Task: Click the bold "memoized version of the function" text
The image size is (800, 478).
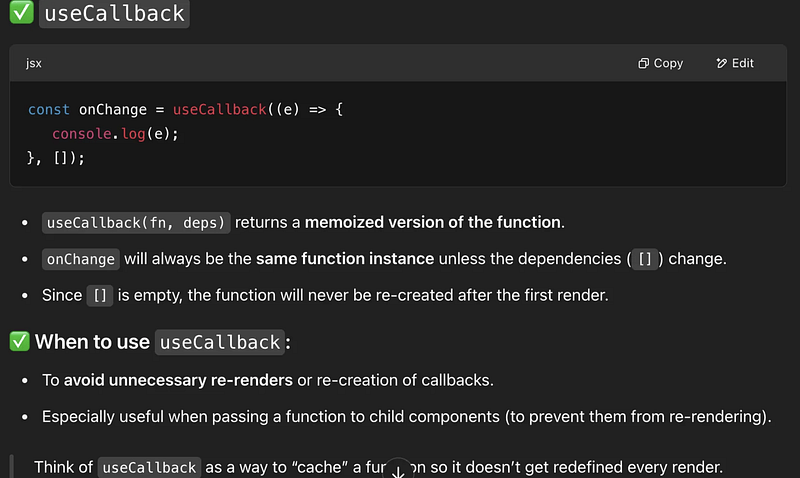Action: point(434,222)
